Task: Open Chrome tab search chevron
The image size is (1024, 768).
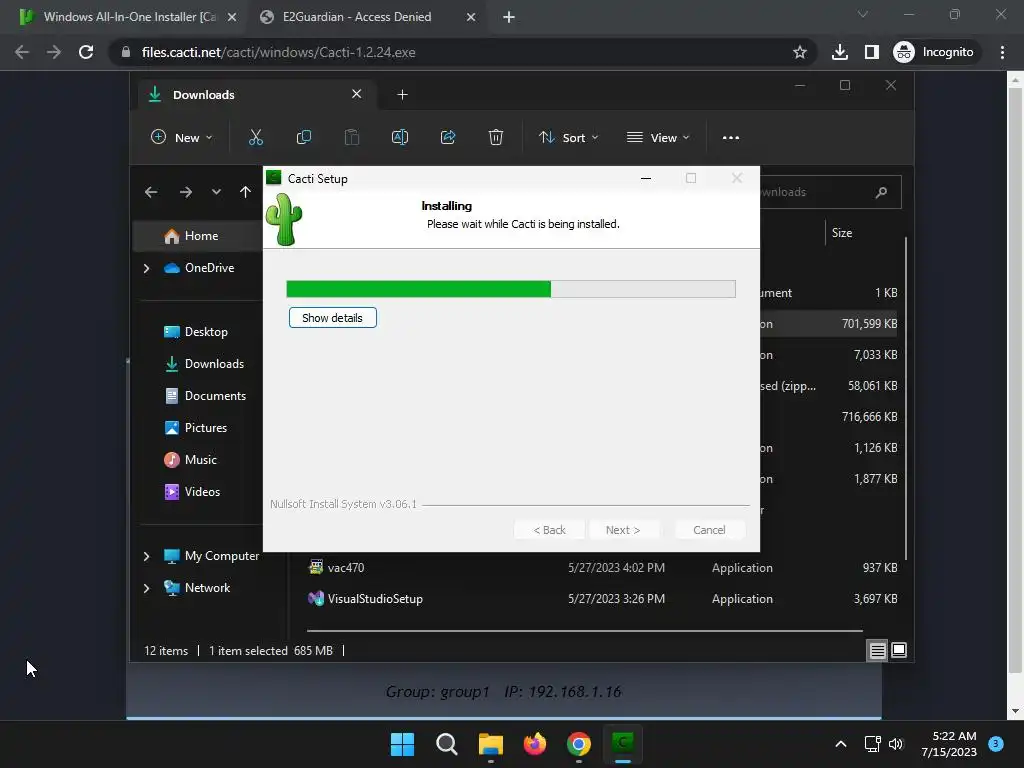Action: tap(863, 14)
